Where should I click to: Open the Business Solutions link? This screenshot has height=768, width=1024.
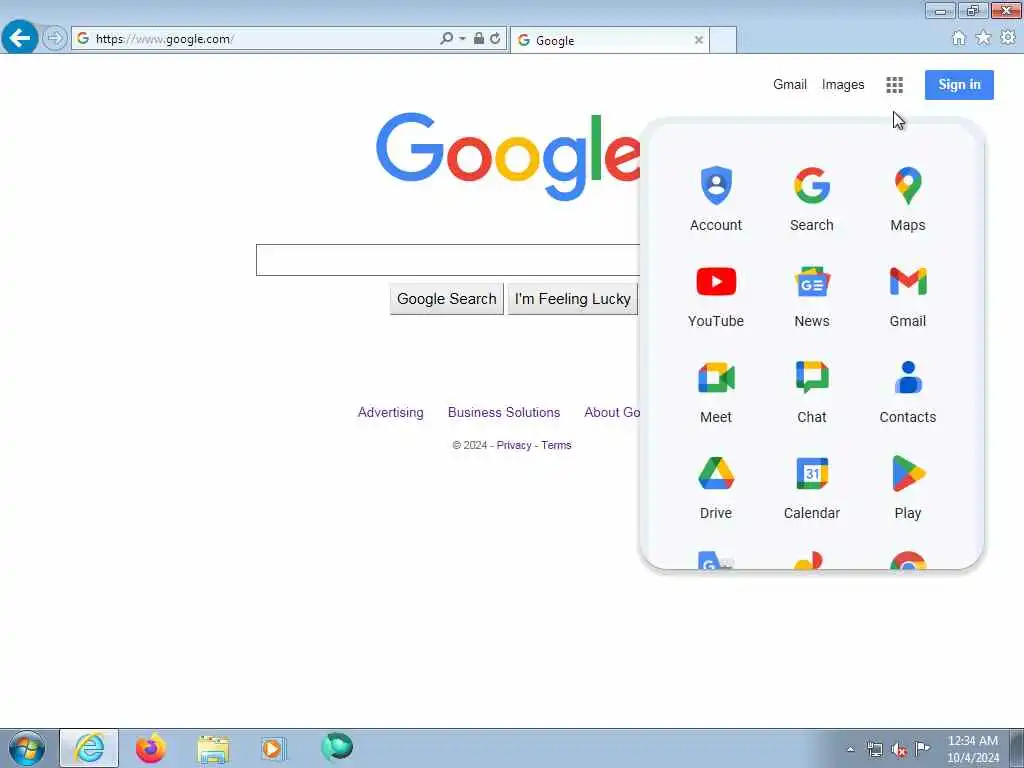click(504, 413)
